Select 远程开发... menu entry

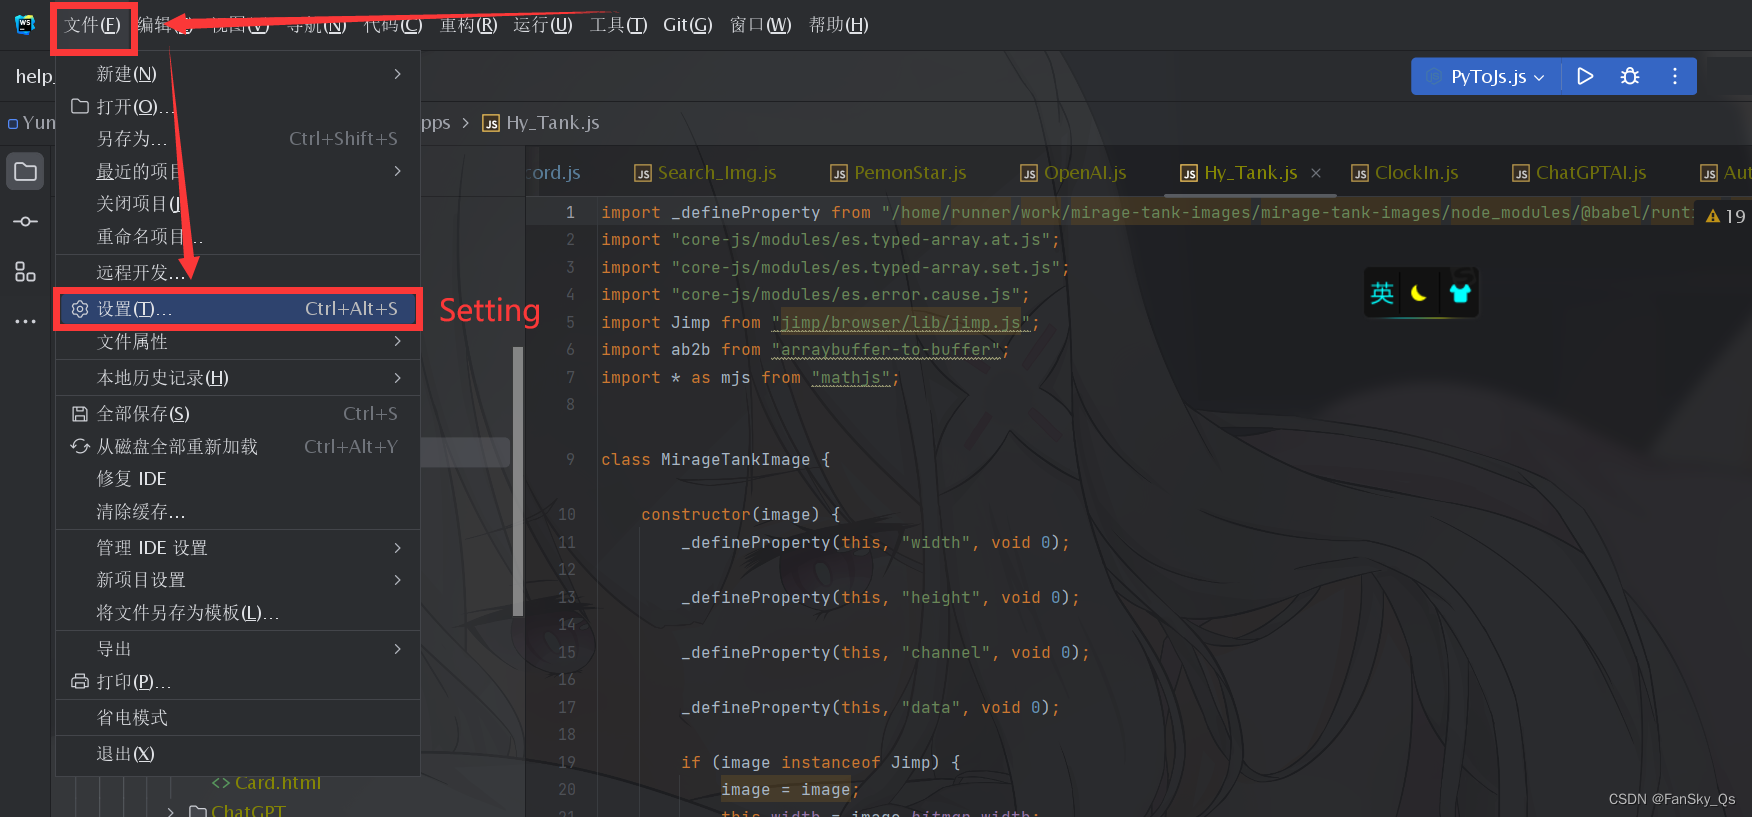tap(238, 272)
